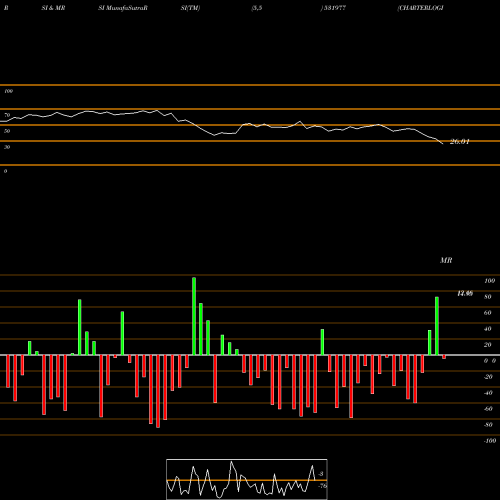
Task: Click the current MR value beside the 80 label
Action: point(465,294)
